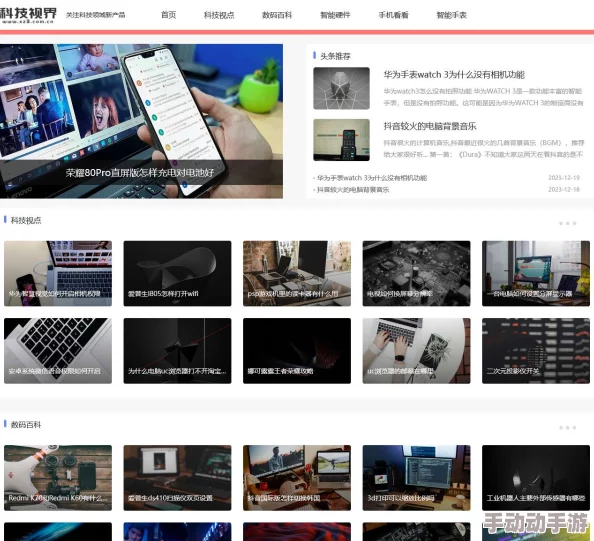Expand more via dots beside 科技视点 section
This screenshot has height=541, width=594.
point(567,223)
